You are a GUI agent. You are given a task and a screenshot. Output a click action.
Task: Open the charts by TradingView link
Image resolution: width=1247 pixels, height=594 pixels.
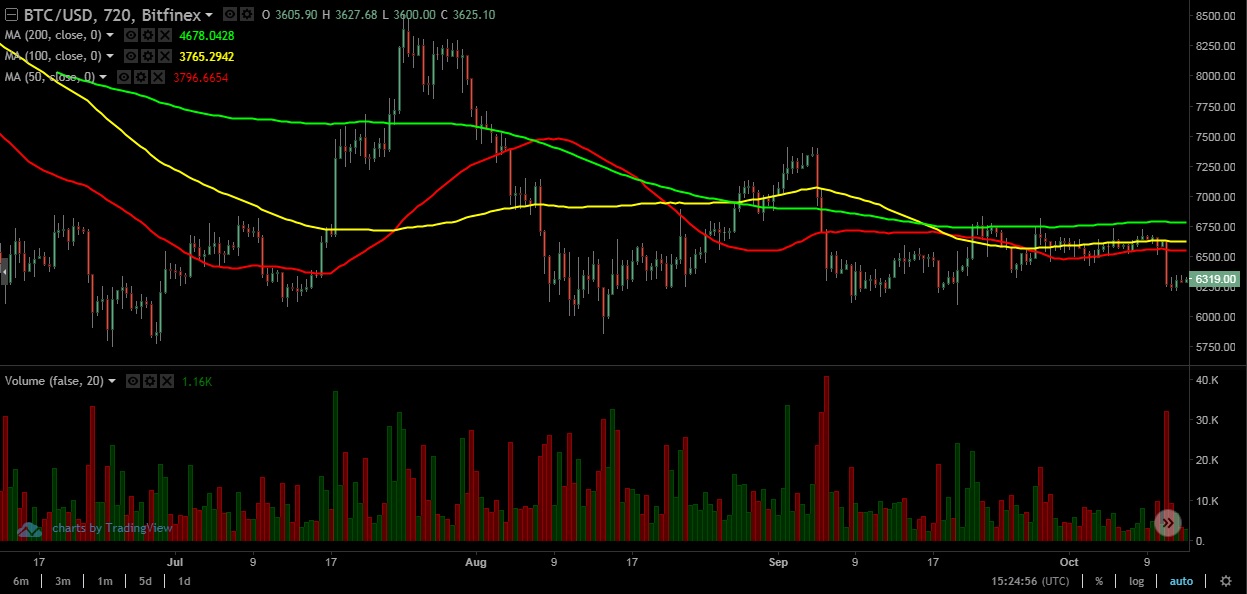(x=112, y=528)
